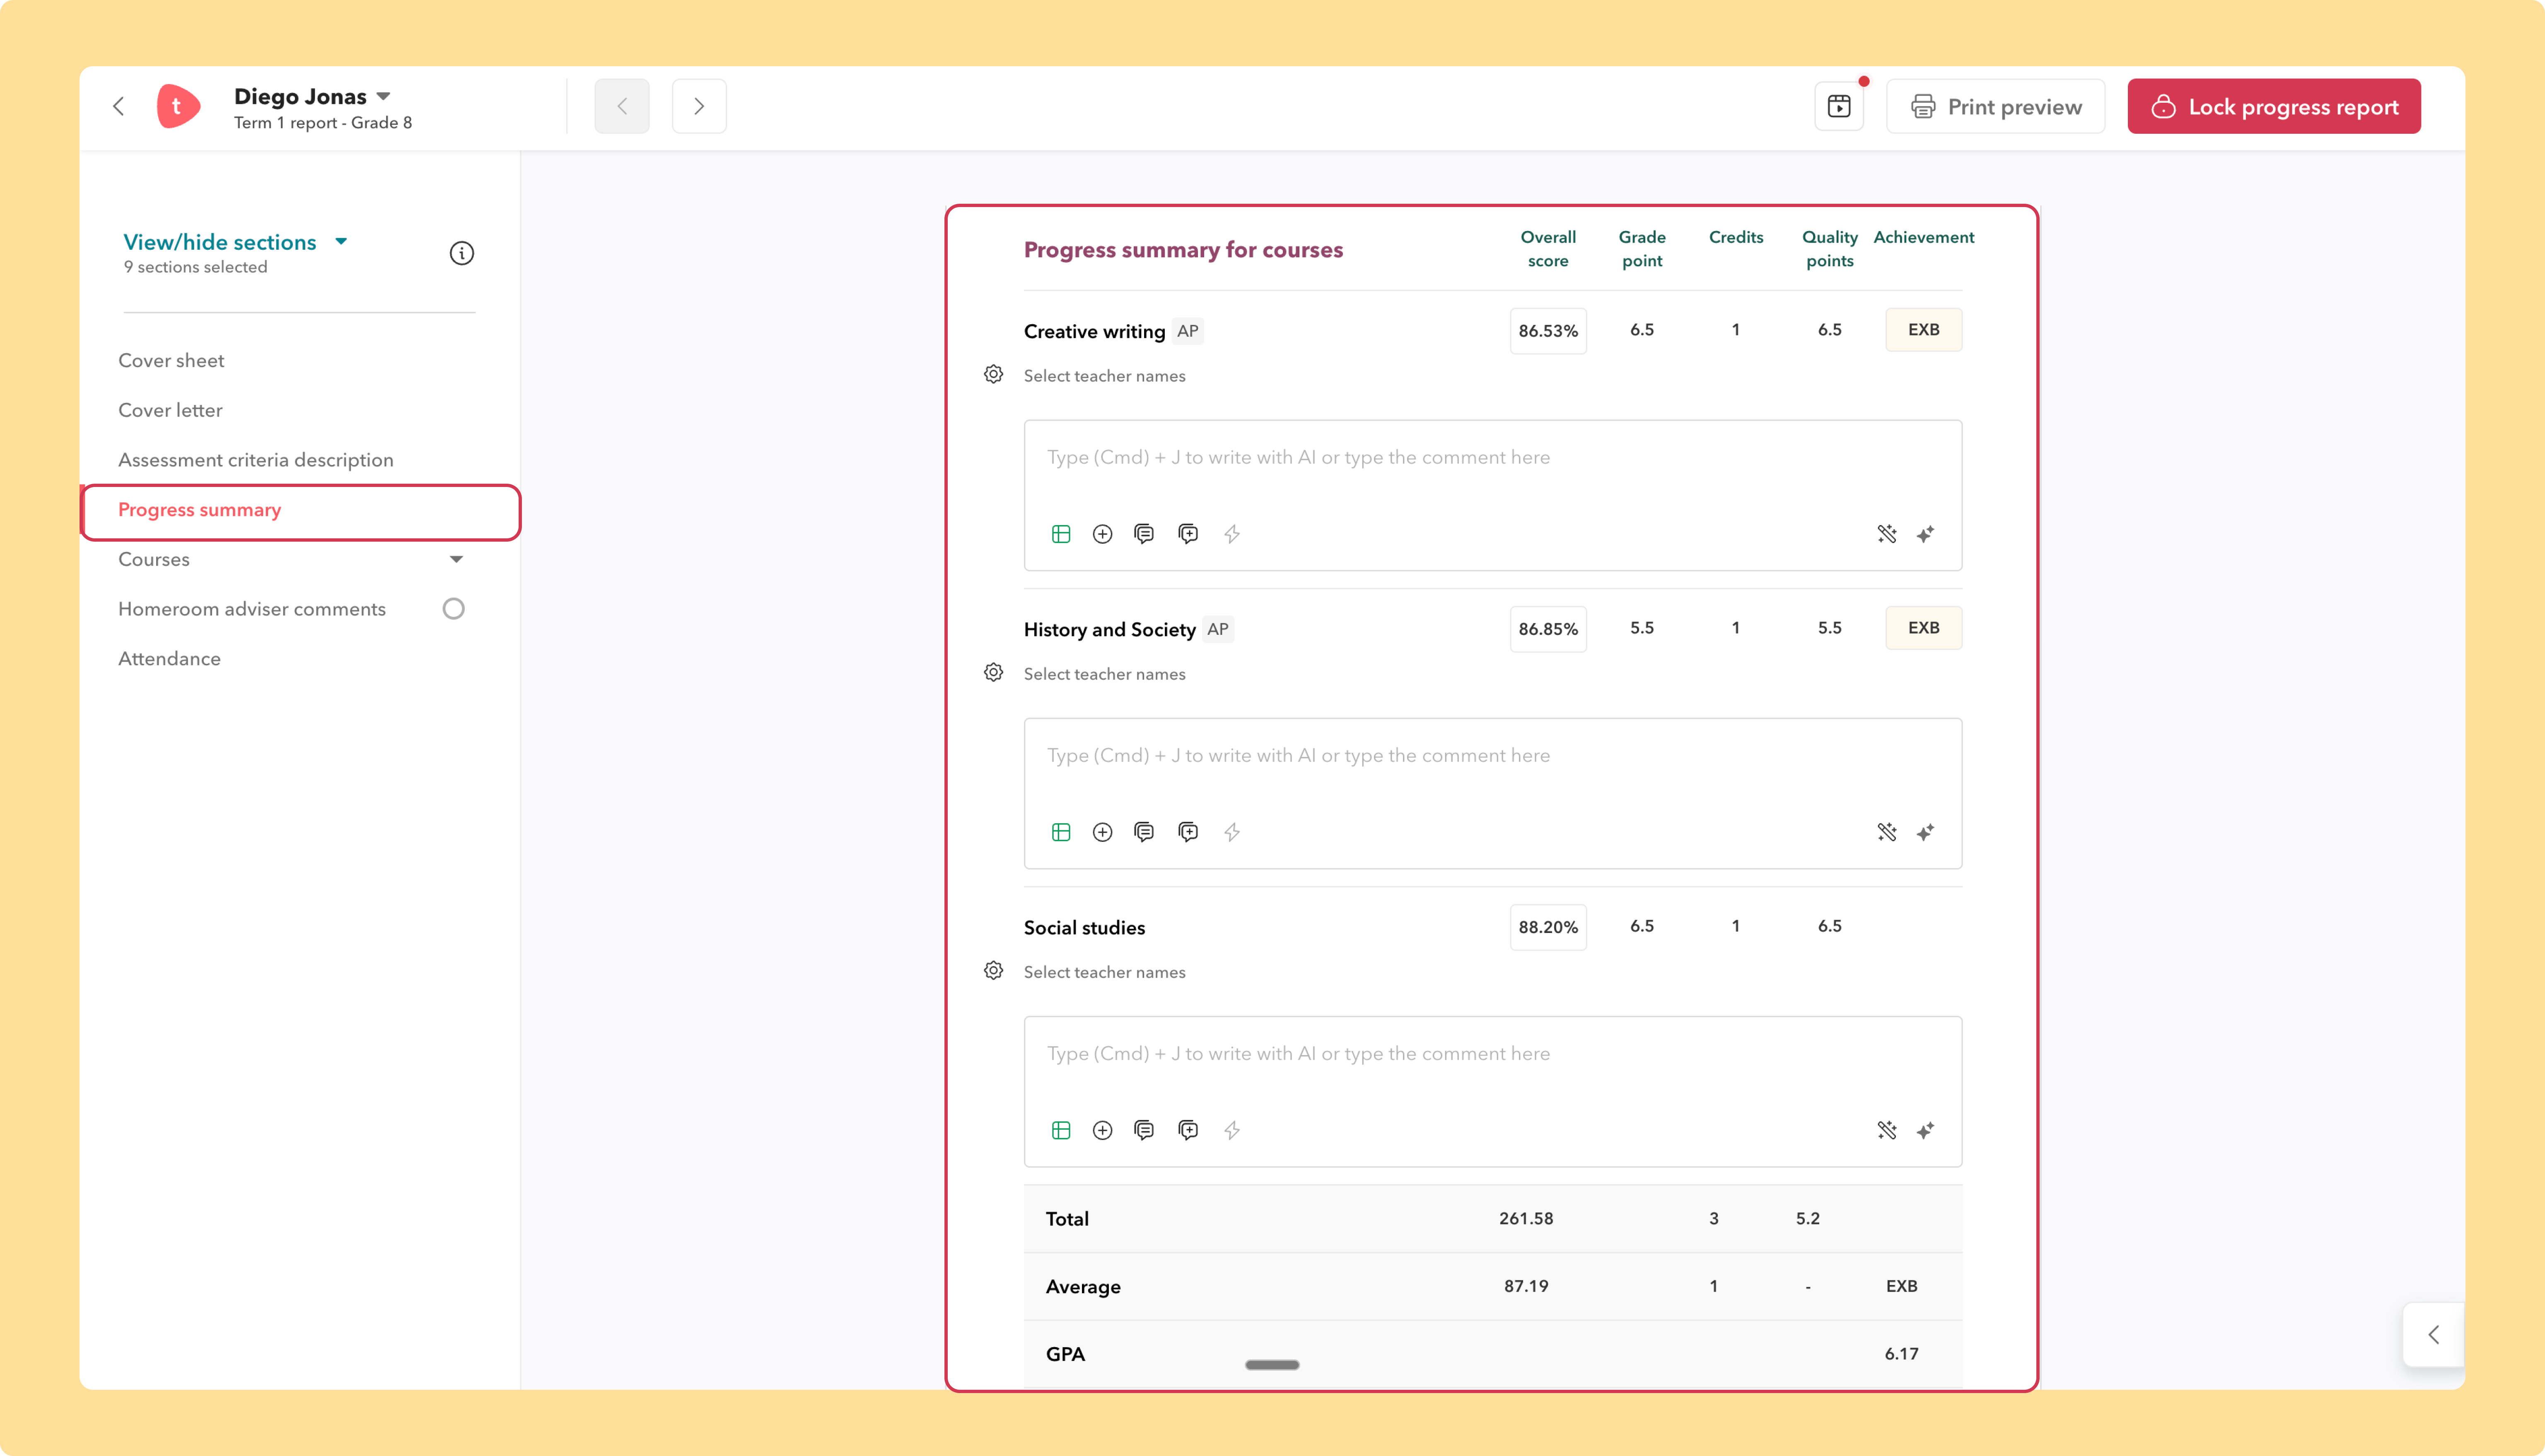Viewport: 2545px width, 1456px height.
Task: Open the gear settings for Social studies
Action: pyautogui.click(x=993, y=970)
